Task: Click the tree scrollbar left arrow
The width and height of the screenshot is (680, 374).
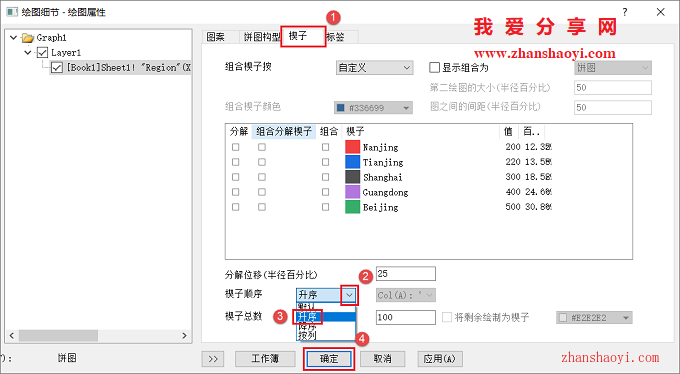Action: [12, 335]
